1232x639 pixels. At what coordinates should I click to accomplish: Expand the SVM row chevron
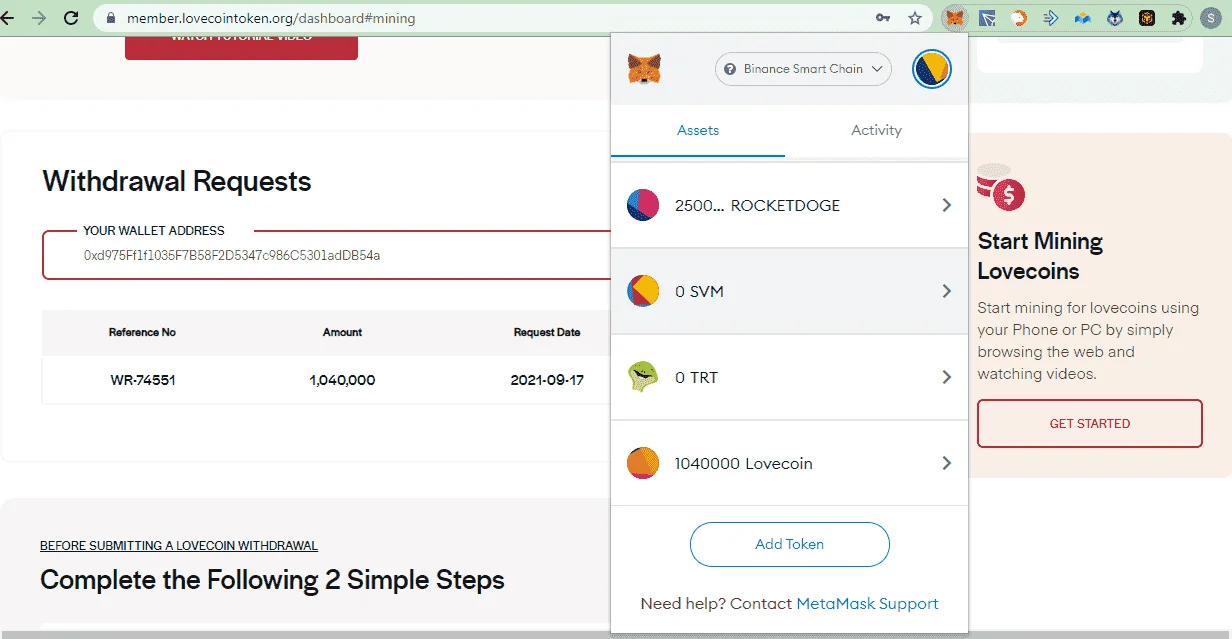(946, 291)
